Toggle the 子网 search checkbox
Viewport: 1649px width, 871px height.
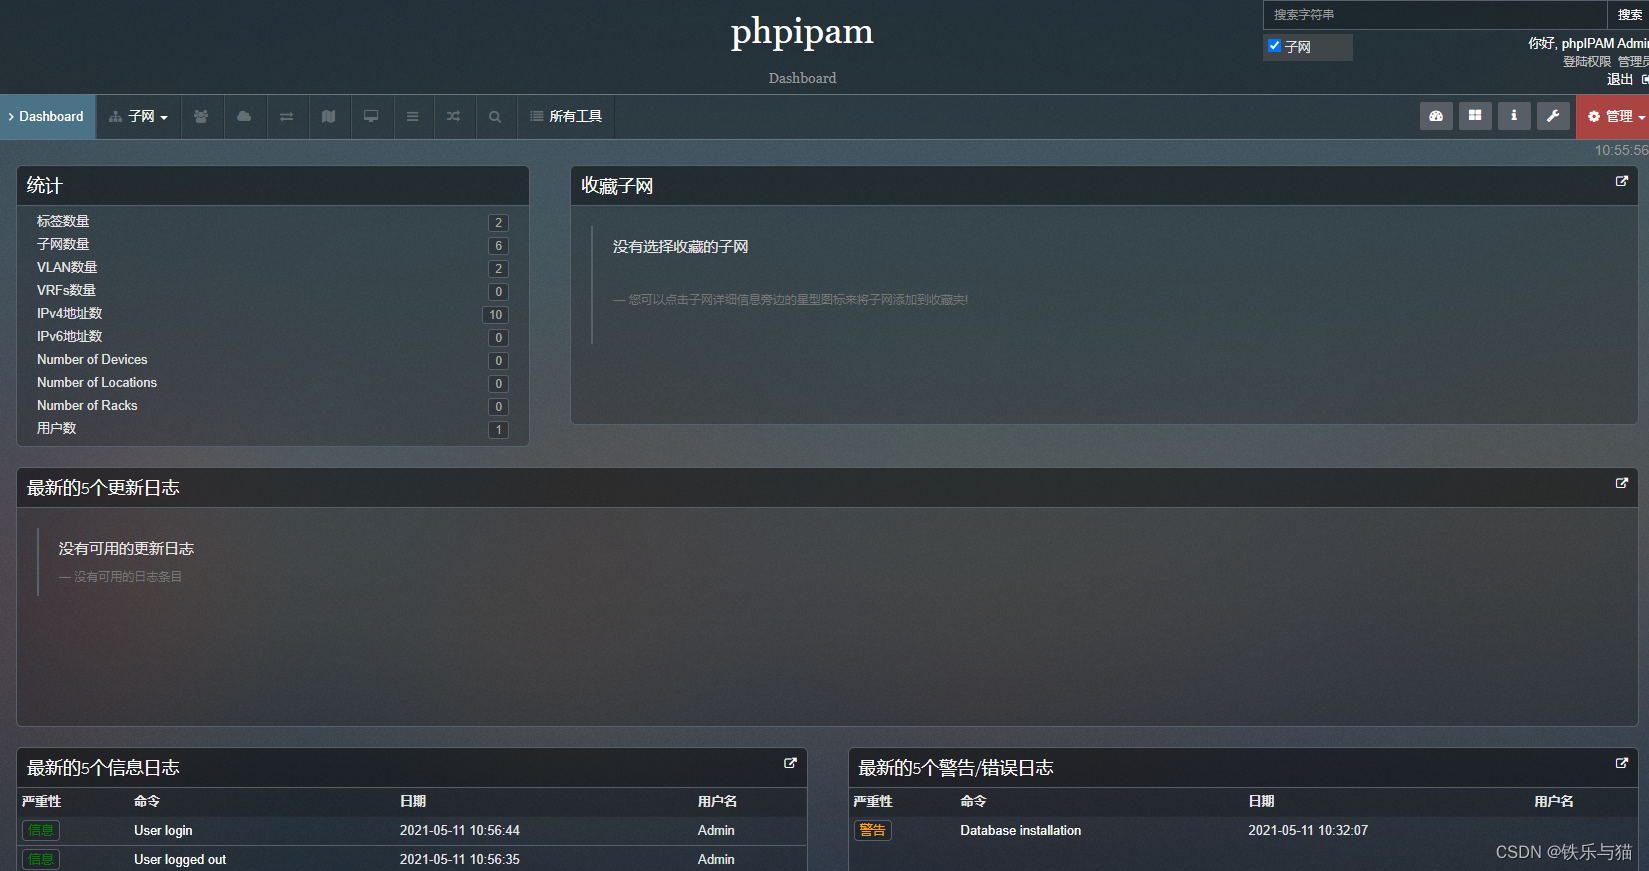tap(1274, 46)
